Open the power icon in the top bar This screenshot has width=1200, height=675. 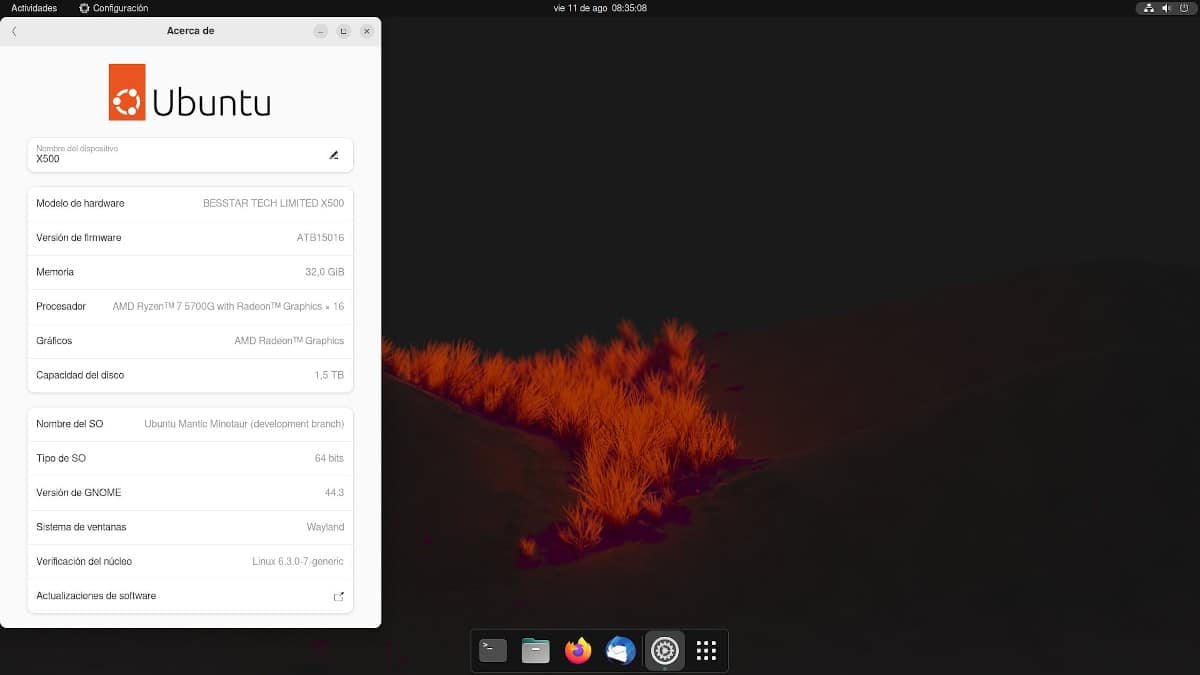coord(1183,8)
